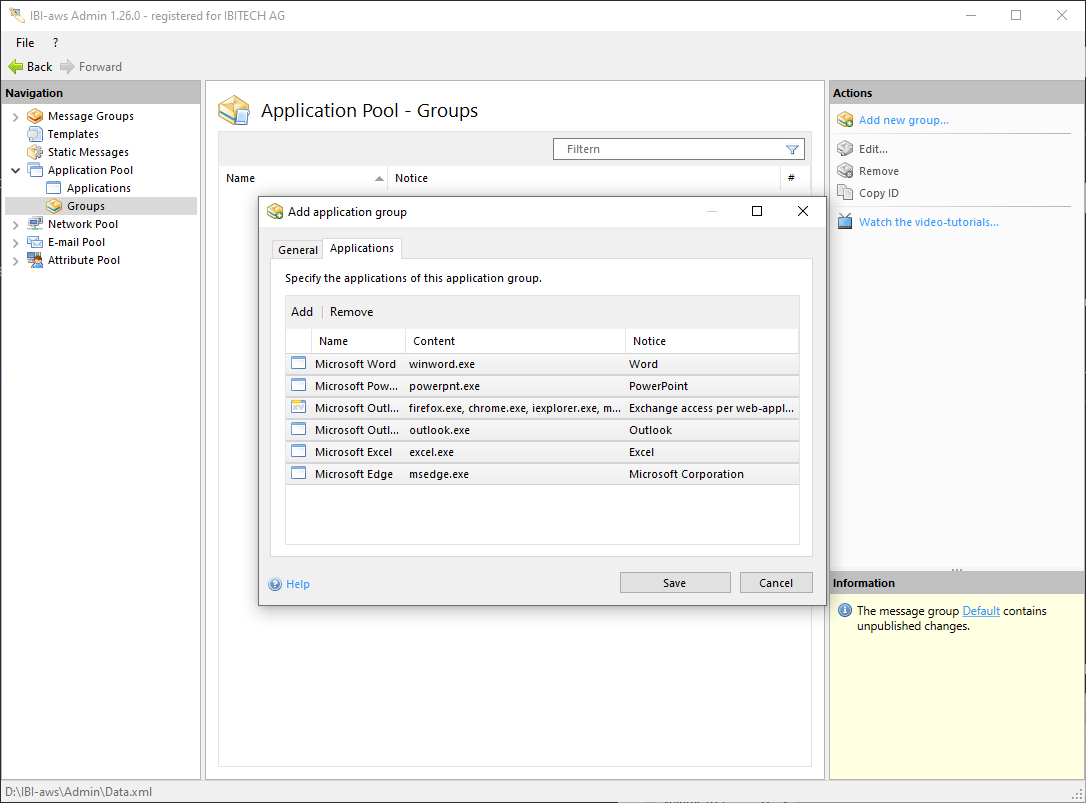This screenshot has width=1086, height=803.
Task: Open the File menu
Action: pos(25,43)
